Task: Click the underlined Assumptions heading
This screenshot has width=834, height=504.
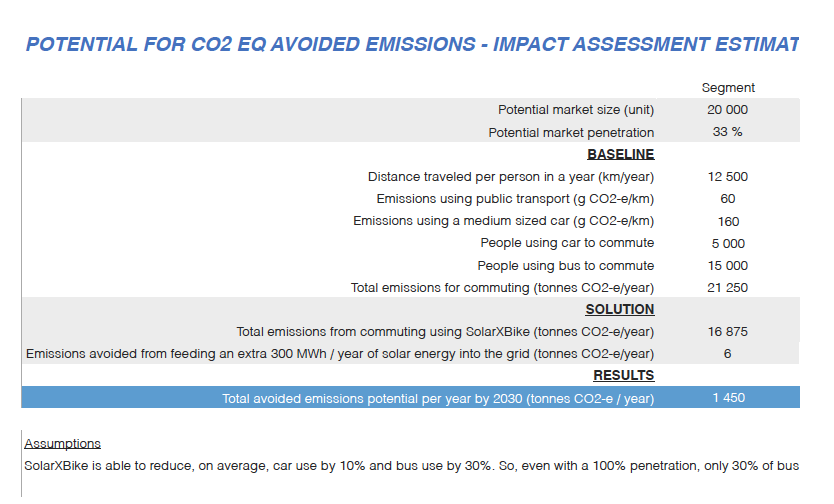Action: (x=62, y=443)
